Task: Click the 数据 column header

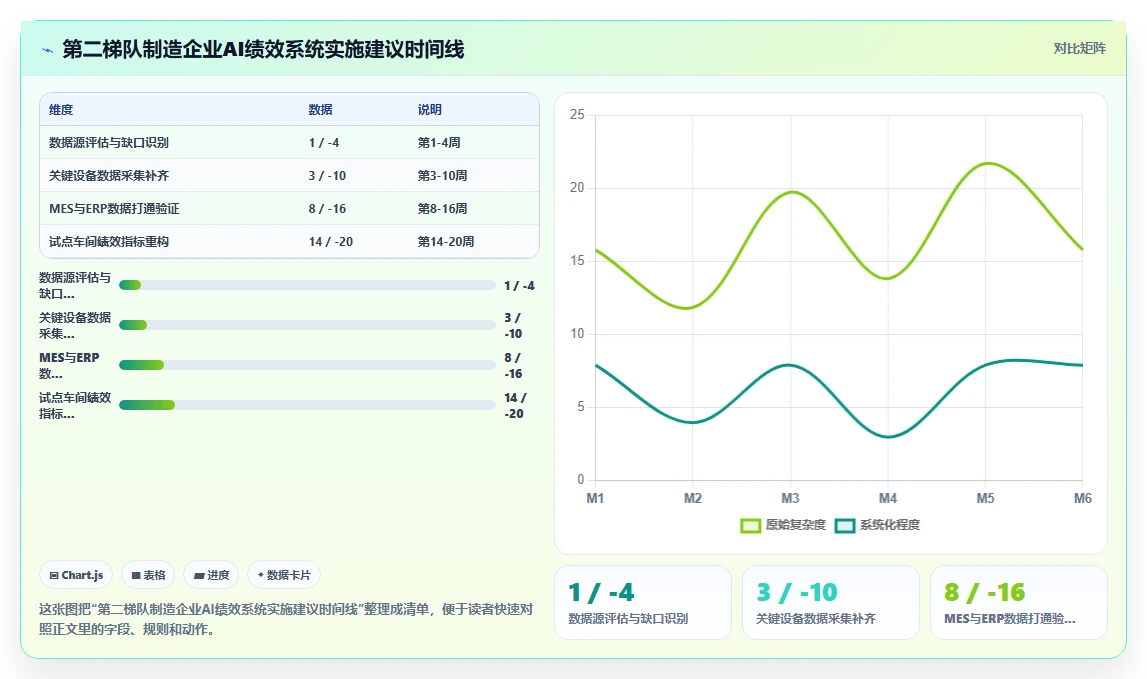Action: pos(320,110)
